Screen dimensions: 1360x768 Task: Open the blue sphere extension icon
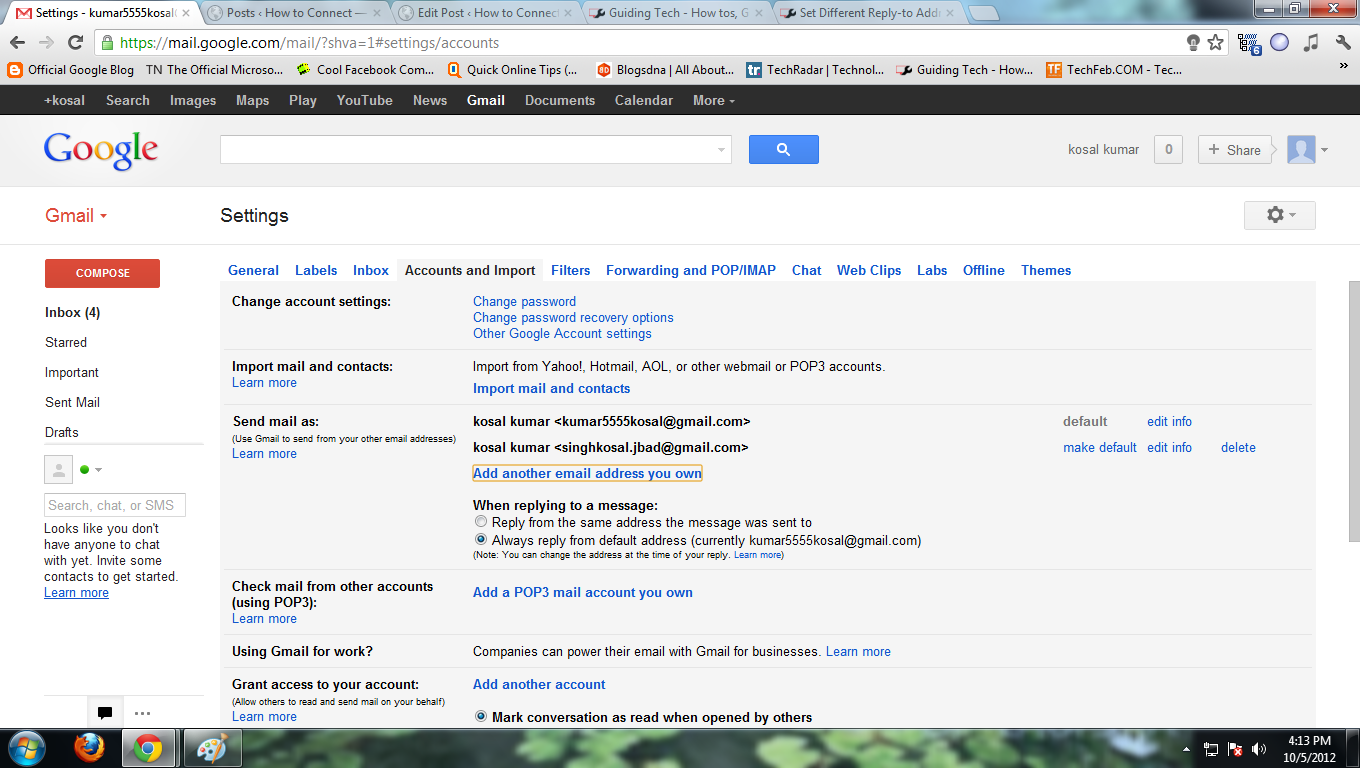coord(1280,43)
